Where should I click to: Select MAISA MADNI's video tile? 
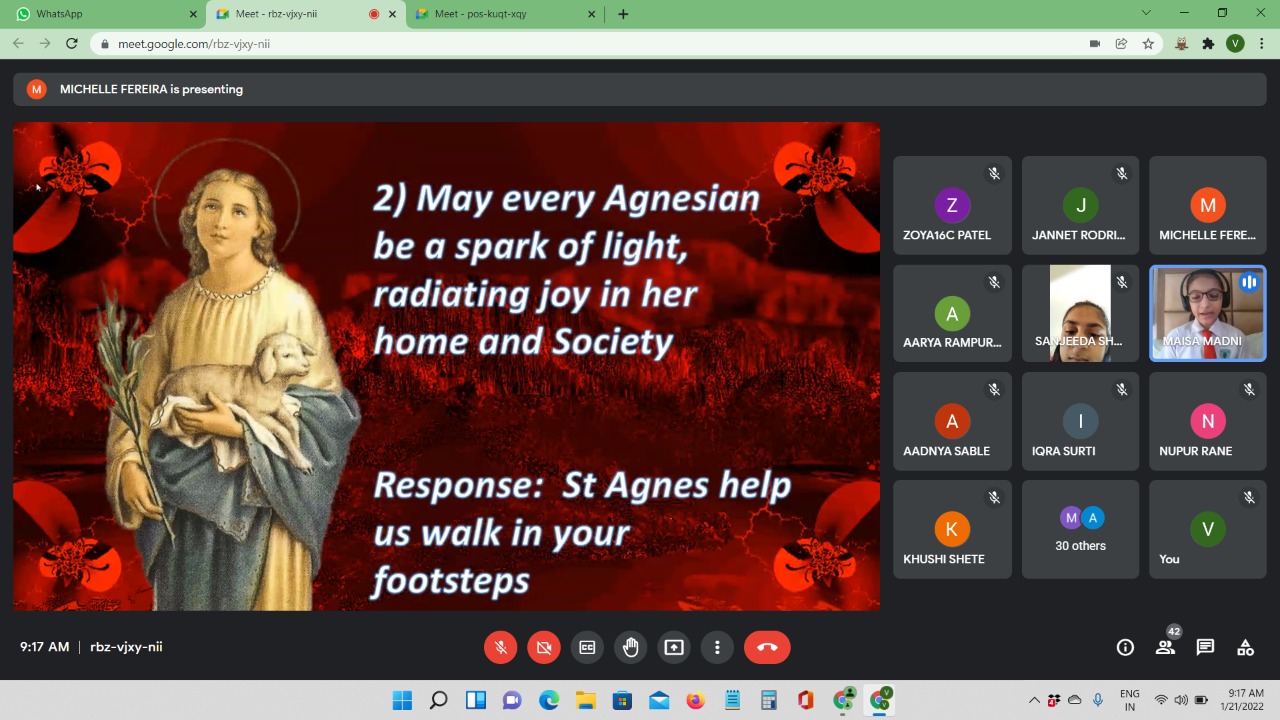pos(1208,313)
